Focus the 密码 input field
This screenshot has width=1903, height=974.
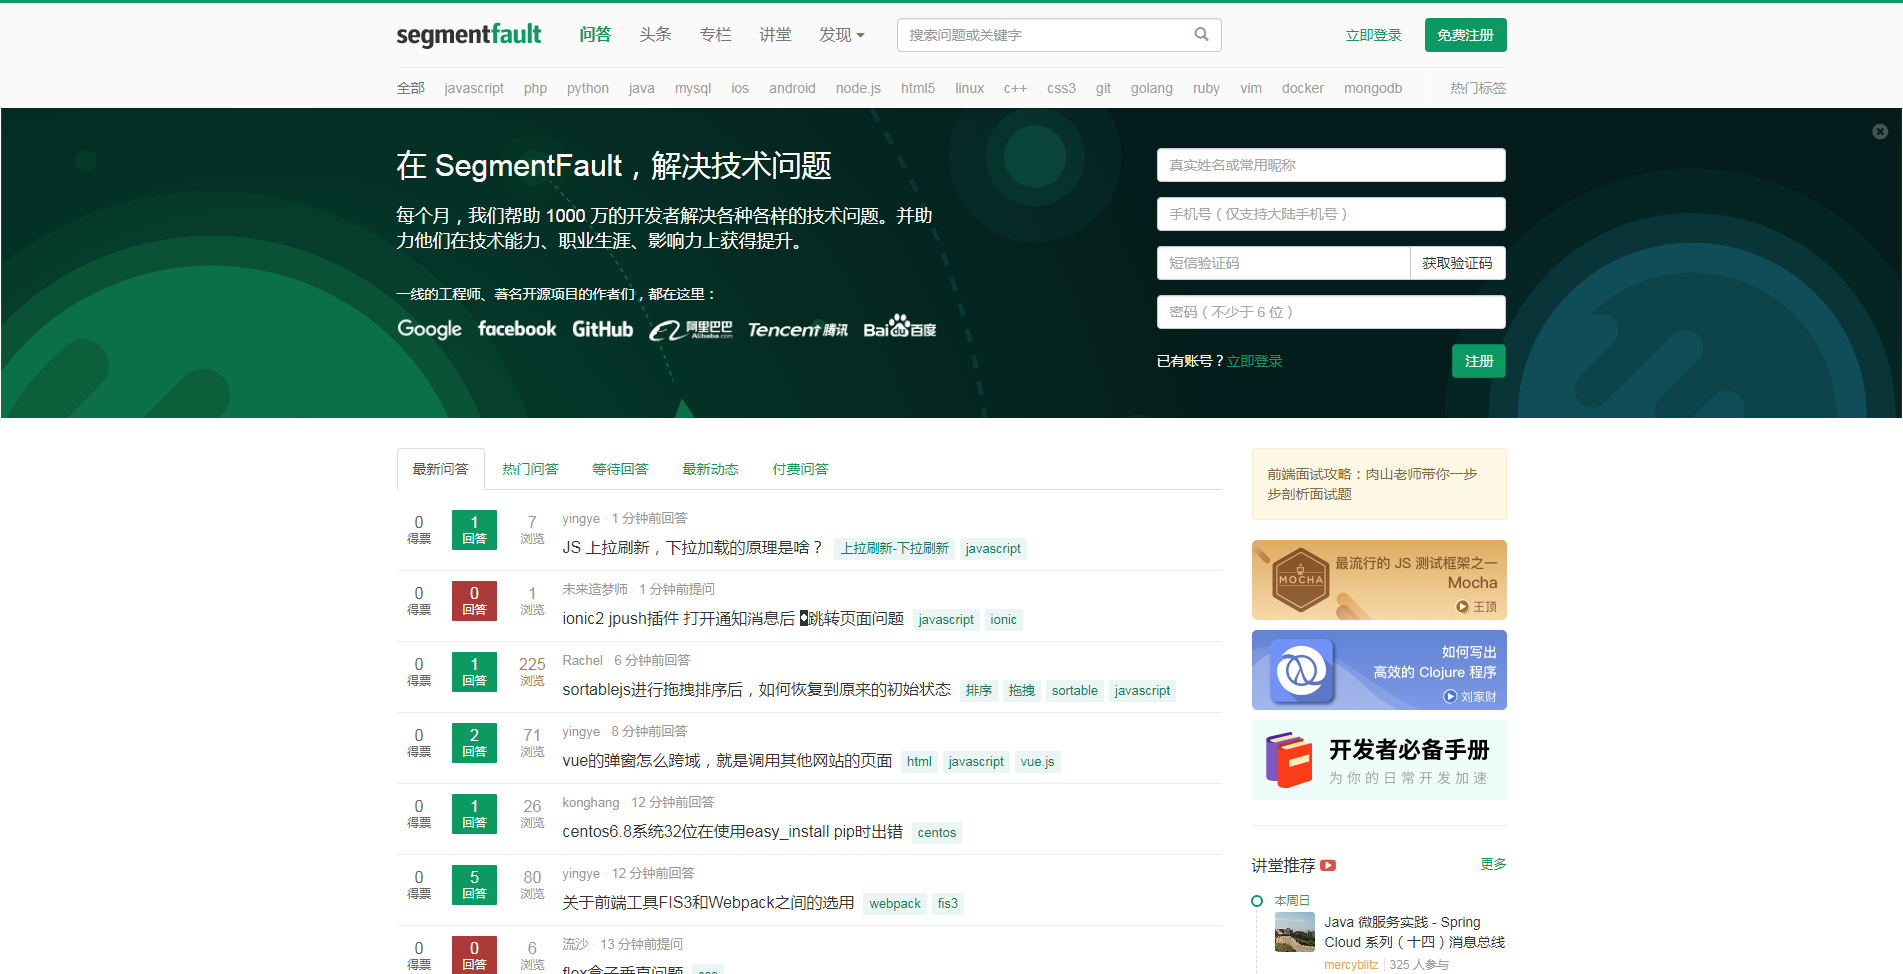click(1331, 312)
